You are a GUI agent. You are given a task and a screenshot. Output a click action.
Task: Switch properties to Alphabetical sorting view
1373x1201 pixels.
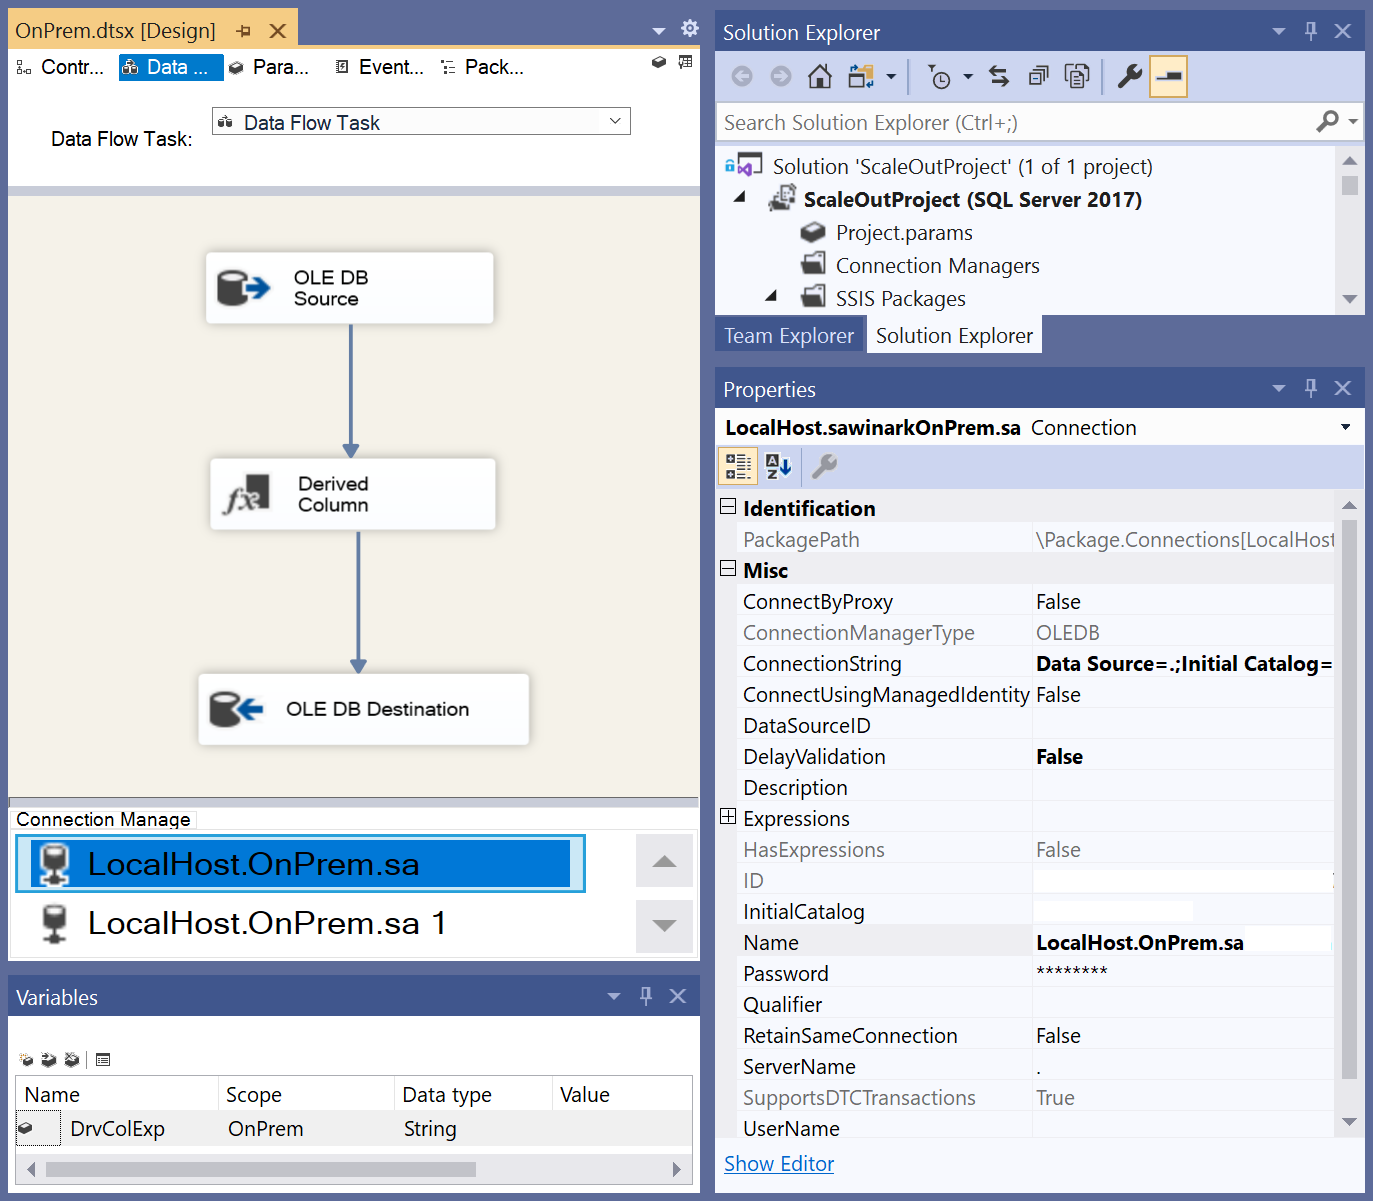(x=778, y=466)
